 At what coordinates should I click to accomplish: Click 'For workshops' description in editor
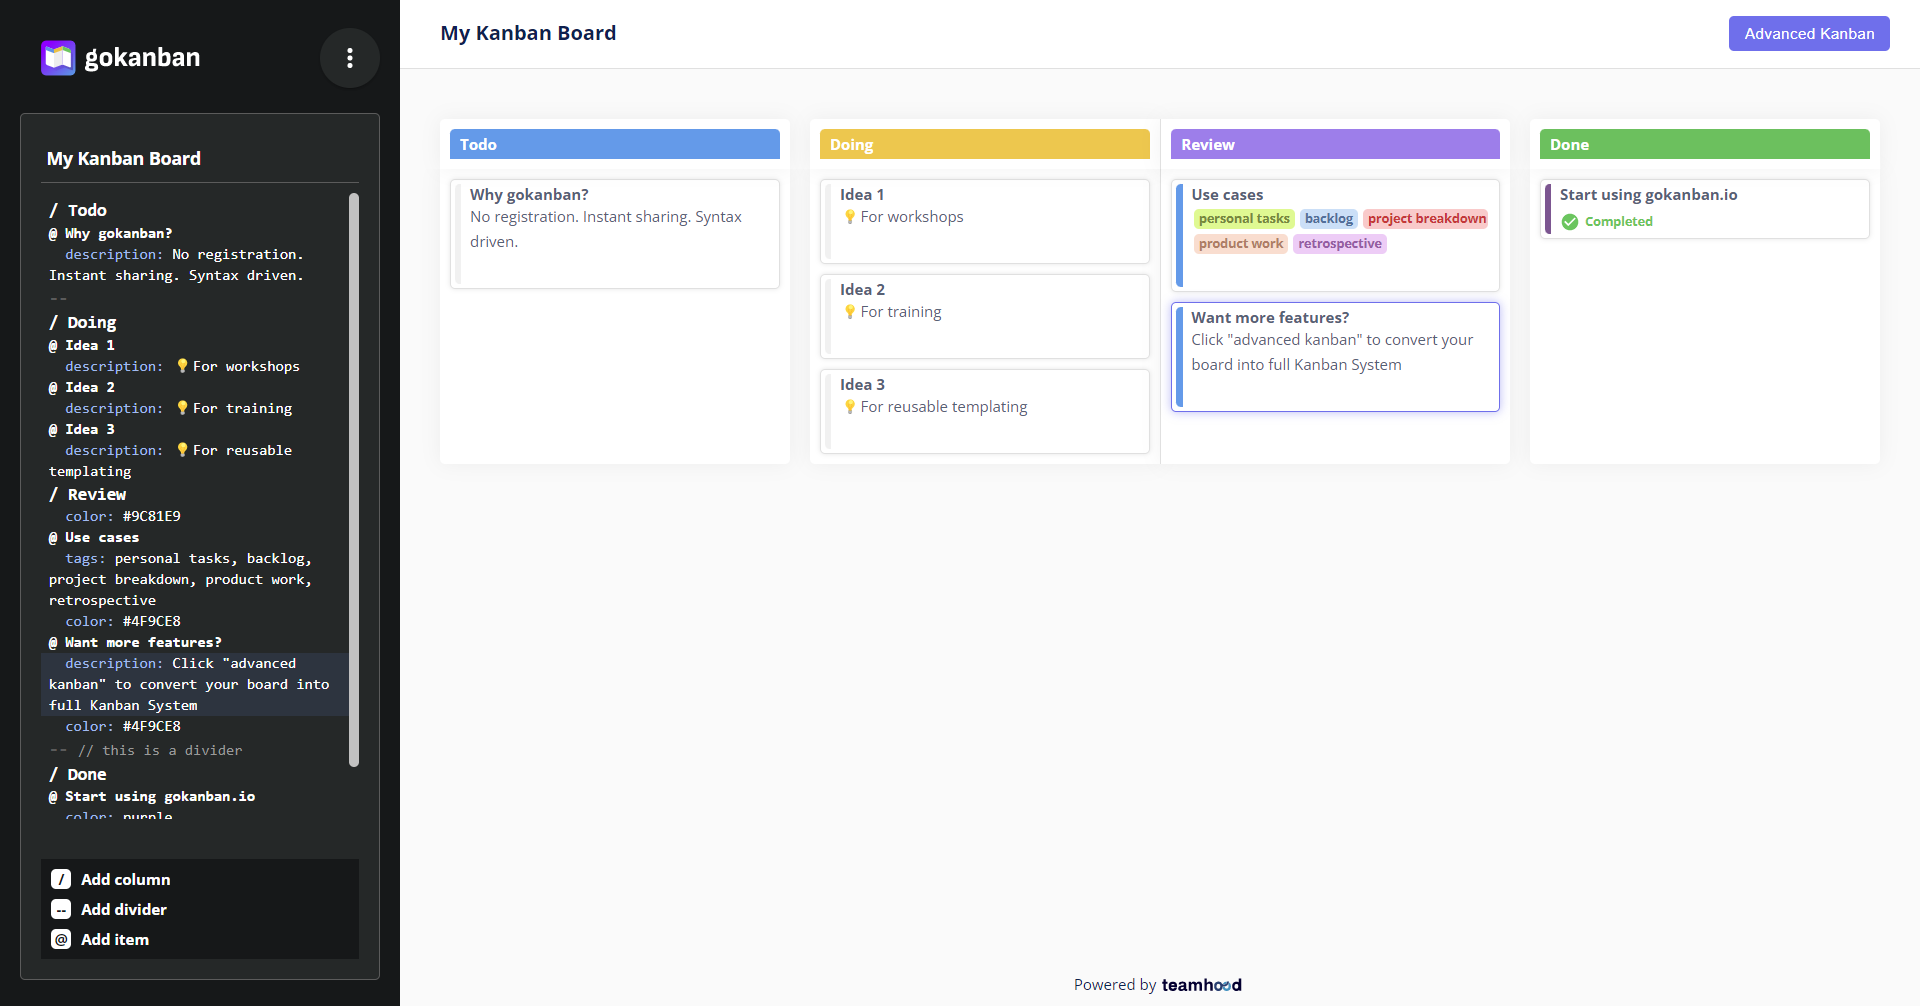[246, 366]
